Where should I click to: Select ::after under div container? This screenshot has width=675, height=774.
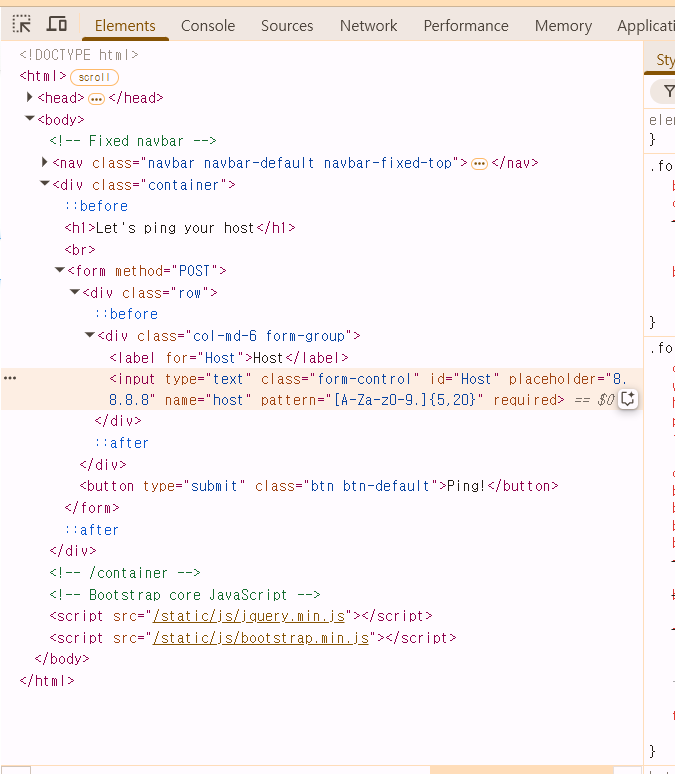click(x=91, y=530)
